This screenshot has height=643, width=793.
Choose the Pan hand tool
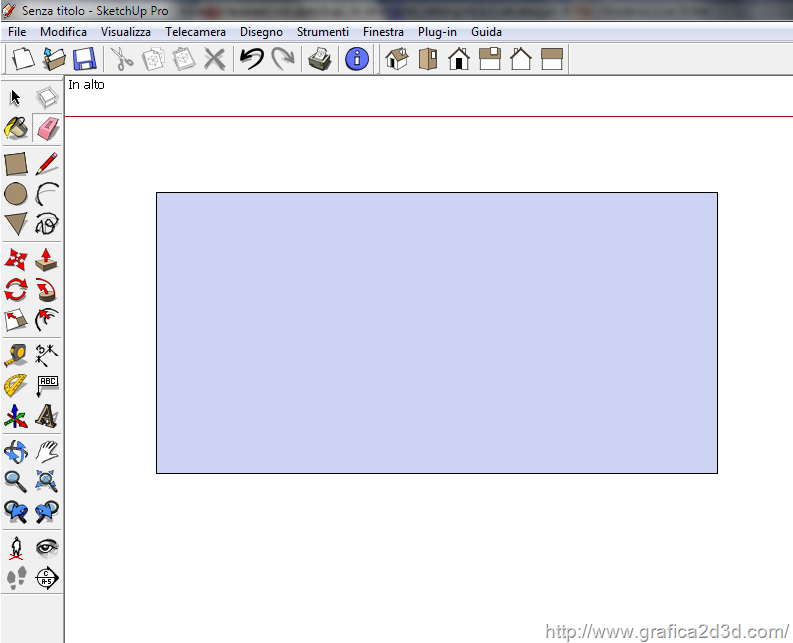47,451
